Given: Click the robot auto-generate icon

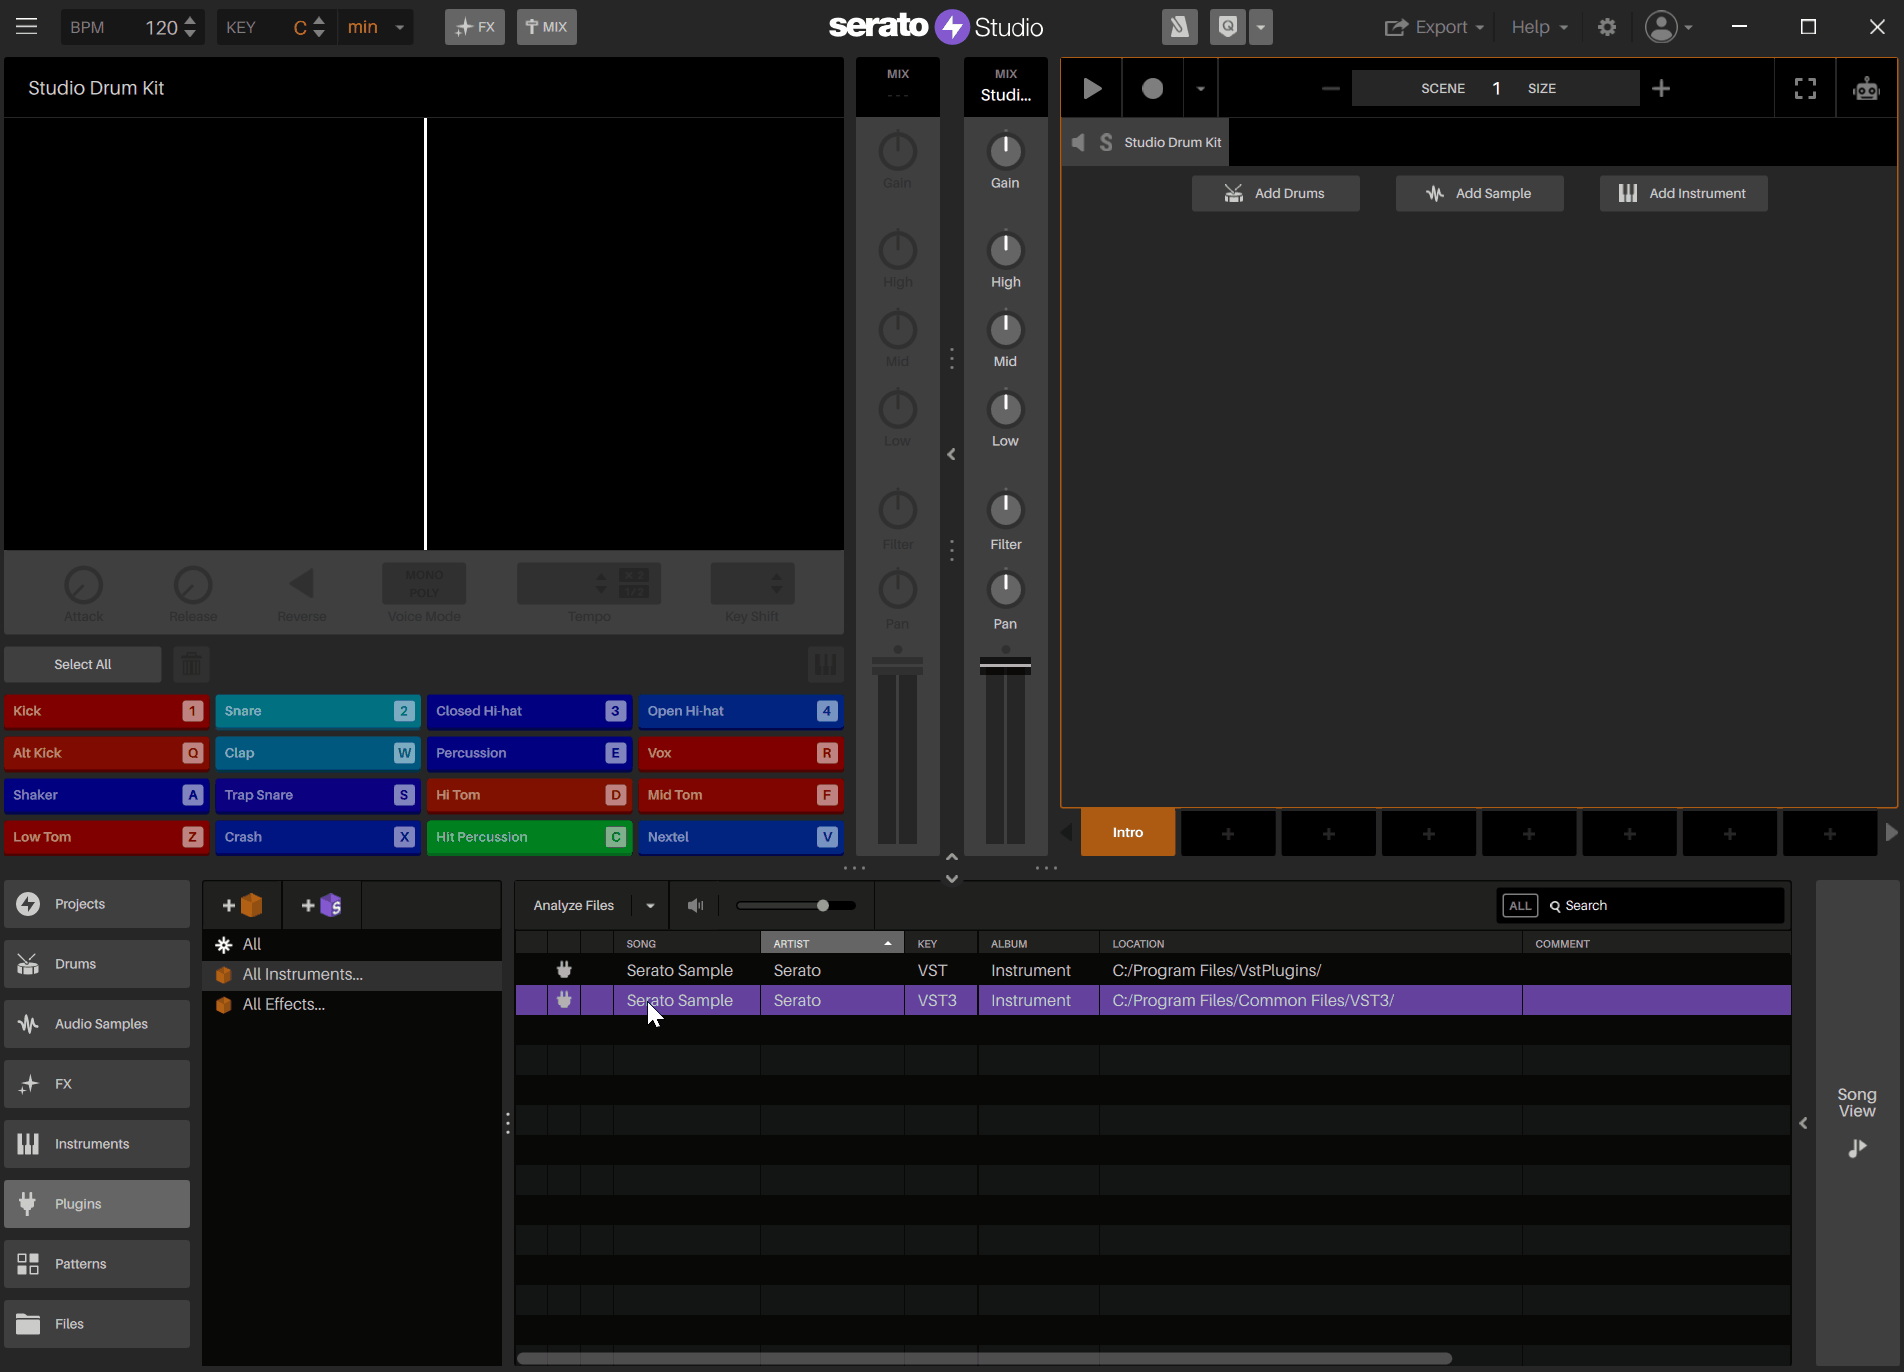Looking at the screenshot, I should click(1866, 88).
